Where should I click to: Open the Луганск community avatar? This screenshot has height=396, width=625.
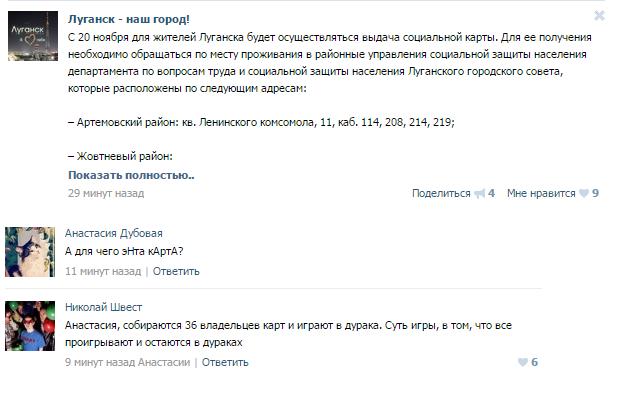pyautogui.click(x=33, y=36)
